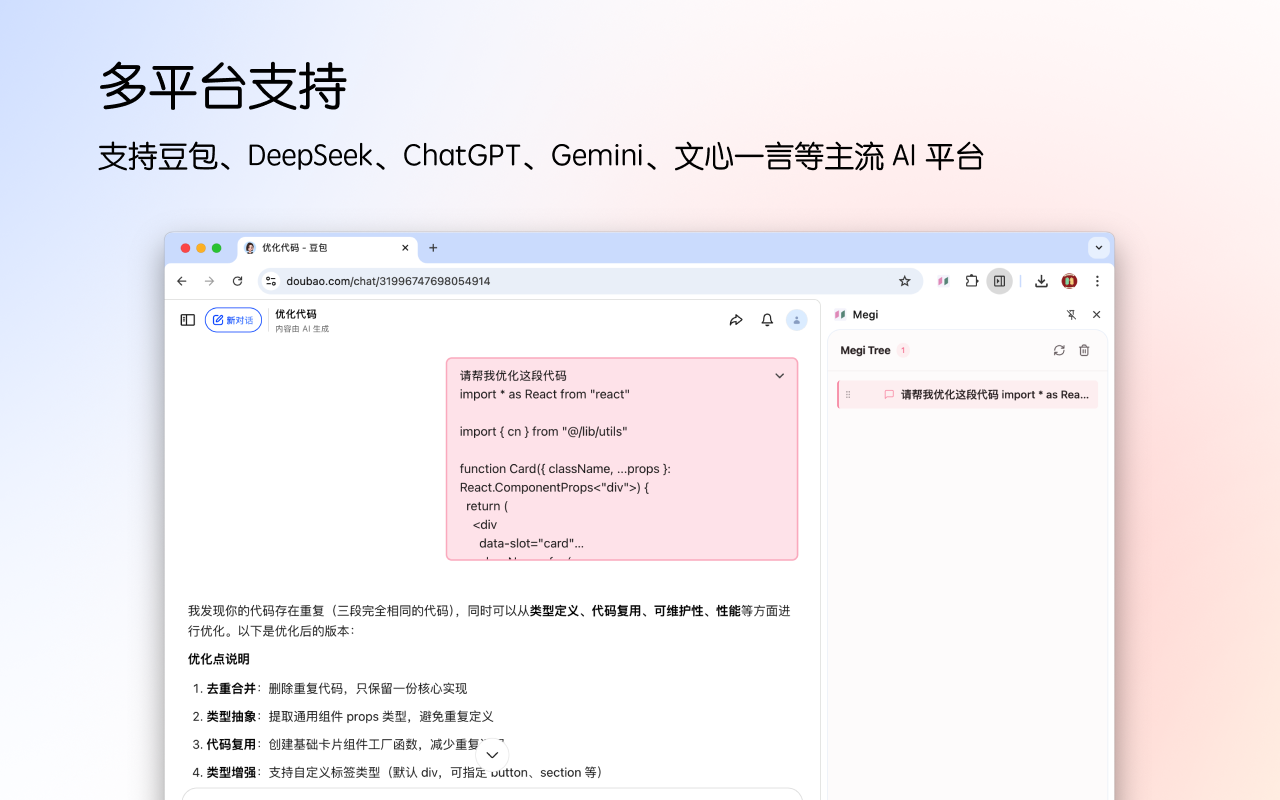Switch to the 优化代码 - 豆包 browser tab
Image resolution: width=1280 pixels, height=800 pixels.
click(320, 248)
